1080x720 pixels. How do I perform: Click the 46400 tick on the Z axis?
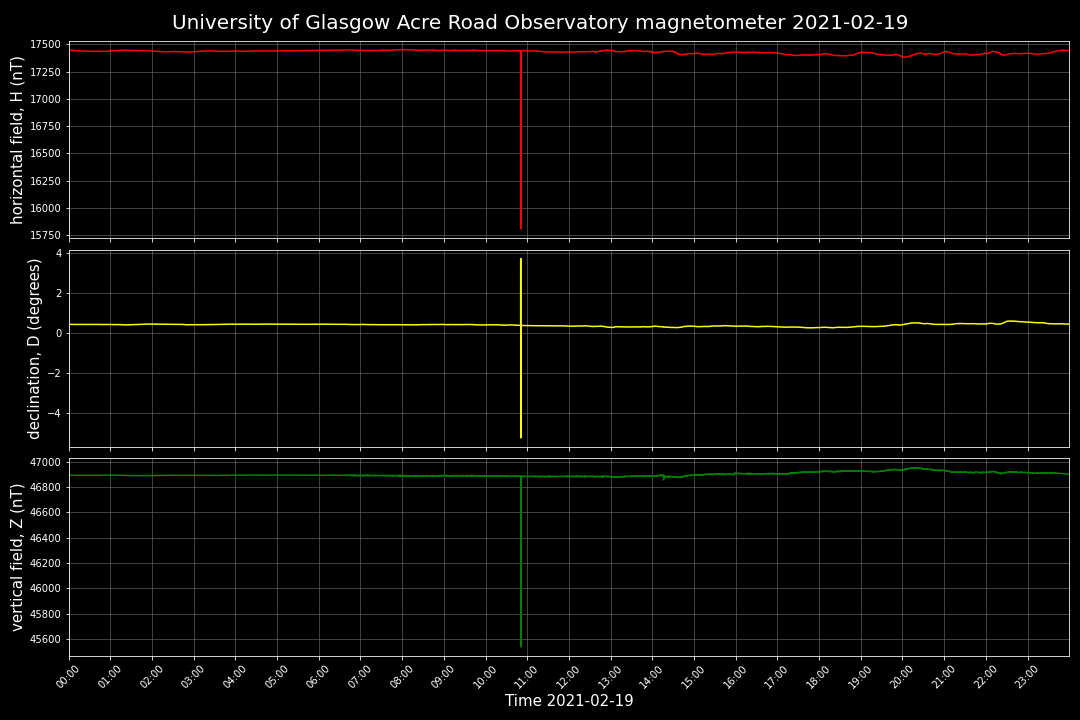click(45, 538)
